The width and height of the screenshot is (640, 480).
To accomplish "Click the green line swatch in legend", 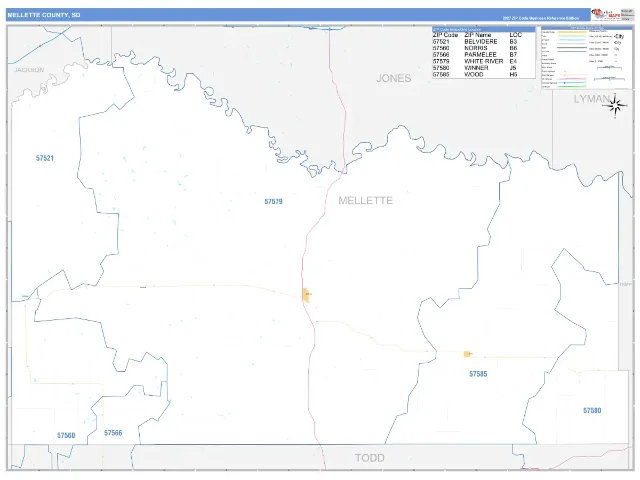I will tap(571, 87).
